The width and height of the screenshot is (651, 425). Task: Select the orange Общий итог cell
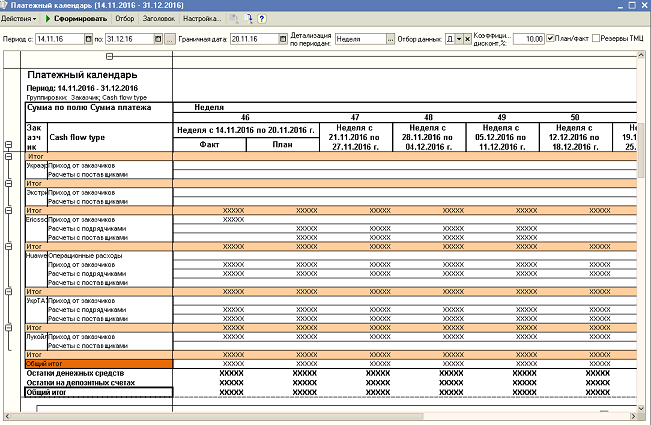[97, 364]
